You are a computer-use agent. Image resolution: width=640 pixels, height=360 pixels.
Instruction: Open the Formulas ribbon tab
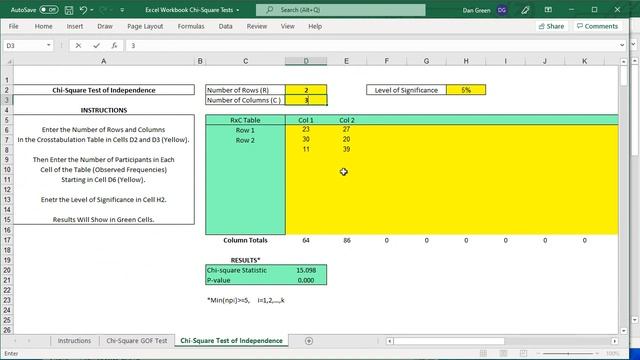coord(191,26)
